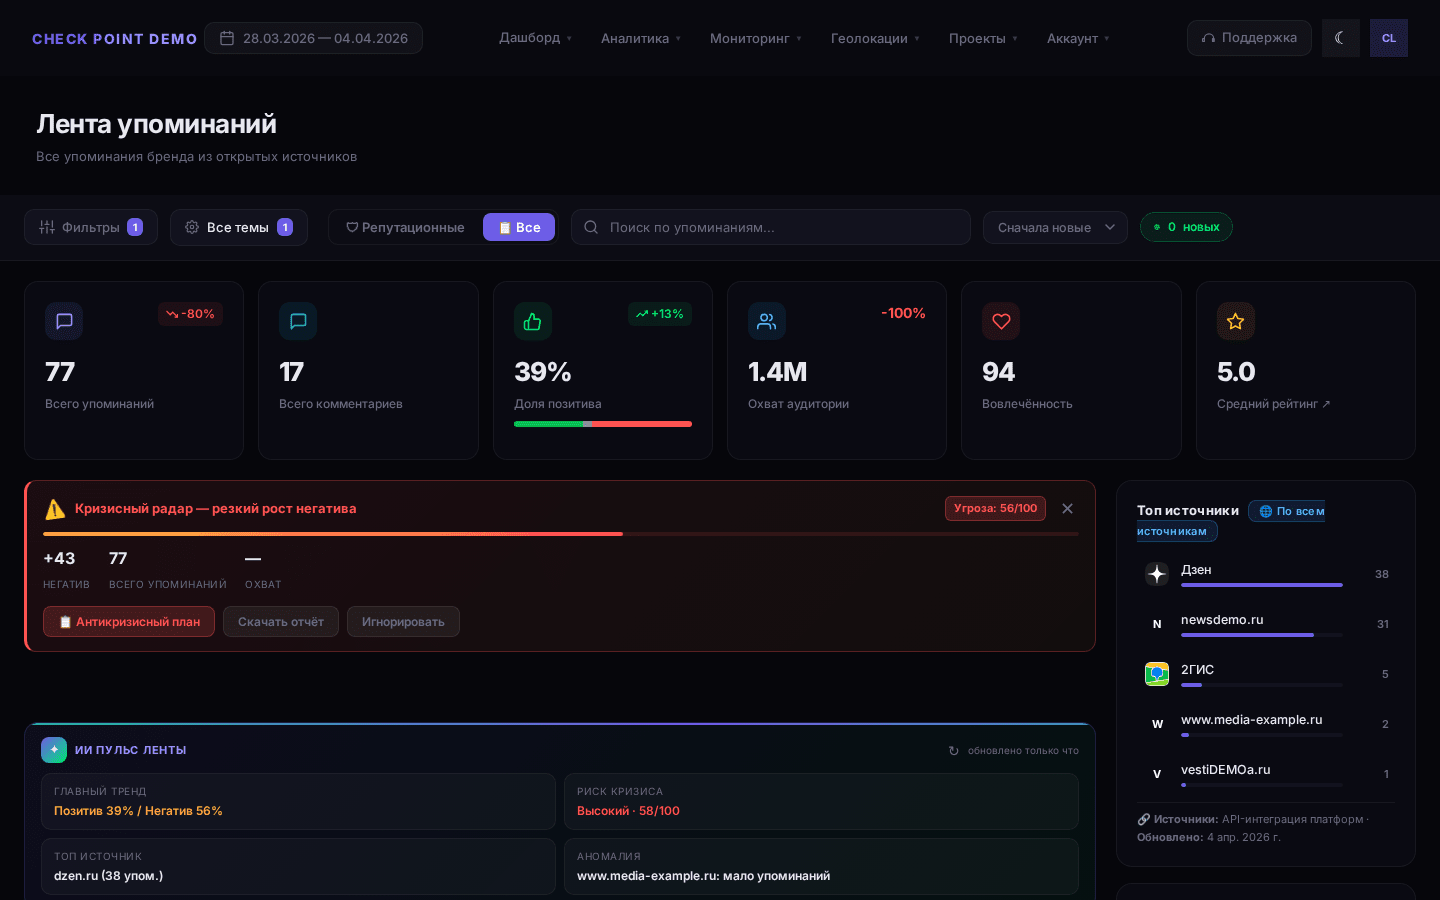Expand the Аналитика menu

tap(640, 38)
